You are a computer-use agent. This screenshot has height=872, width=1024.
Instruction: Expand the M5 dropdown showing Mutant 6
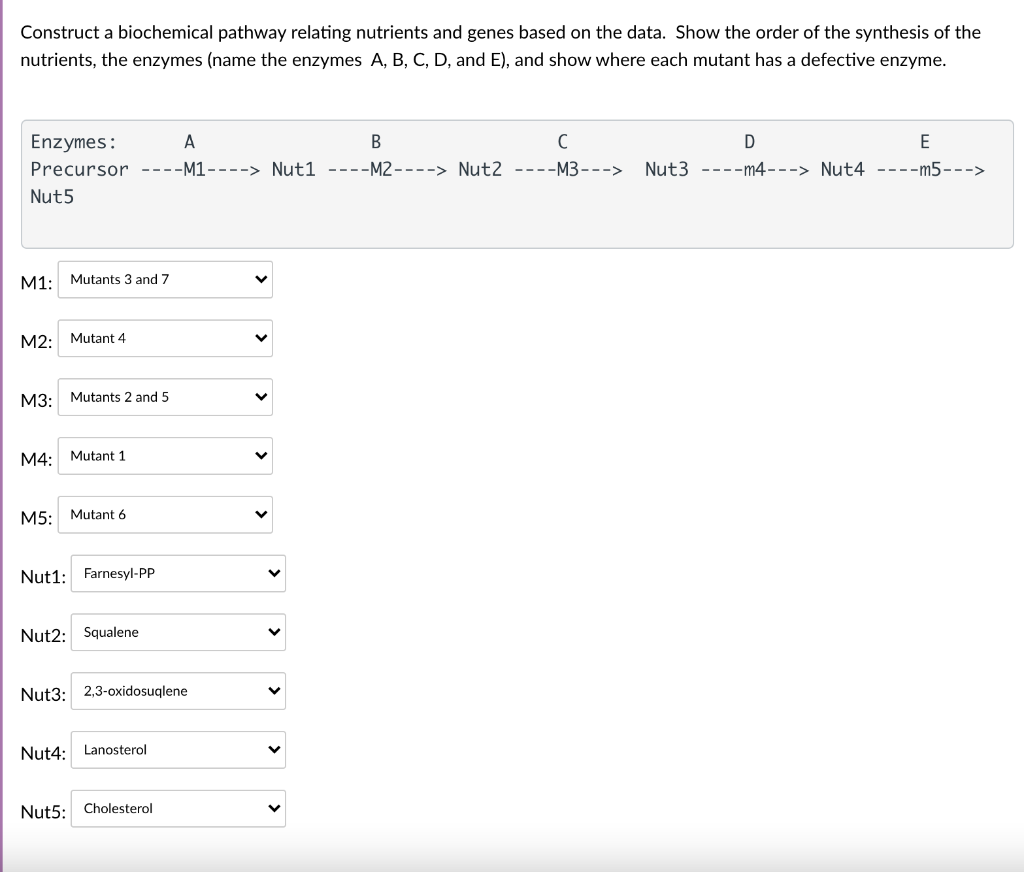pyautogui.click(x=165, y=514)
